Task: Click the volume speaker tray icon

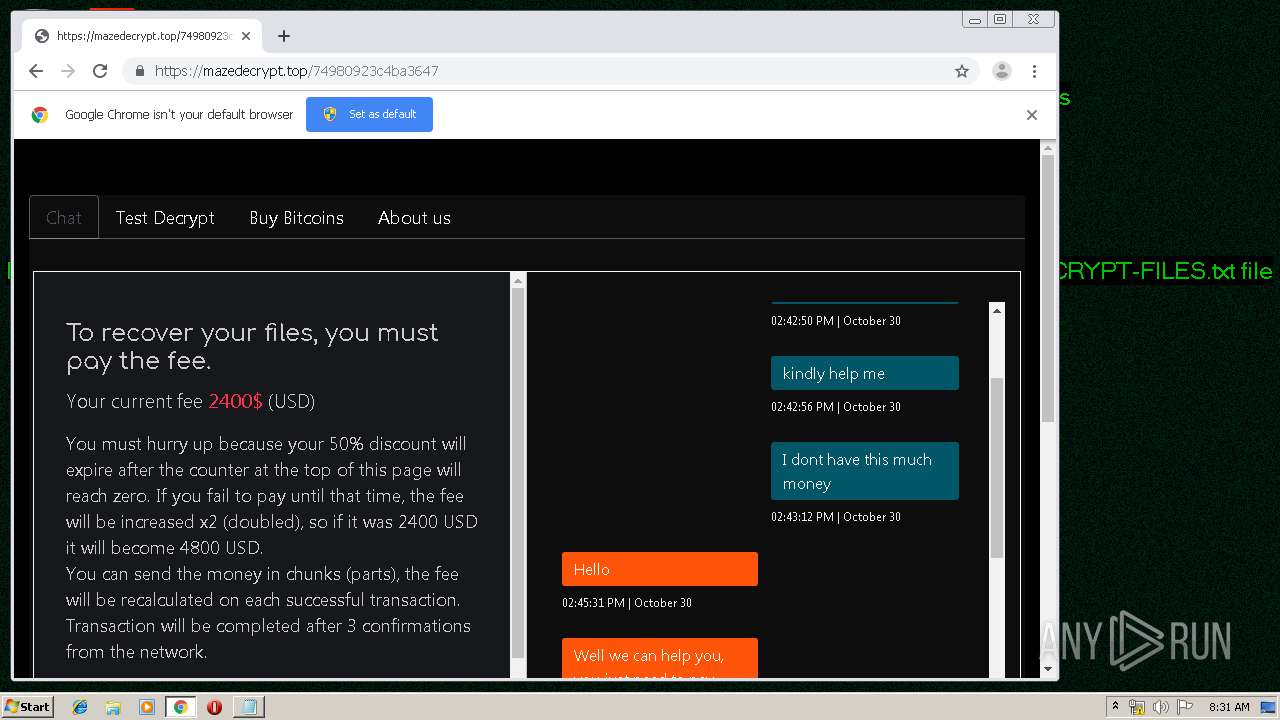Action: click(x=1161, y=707)
